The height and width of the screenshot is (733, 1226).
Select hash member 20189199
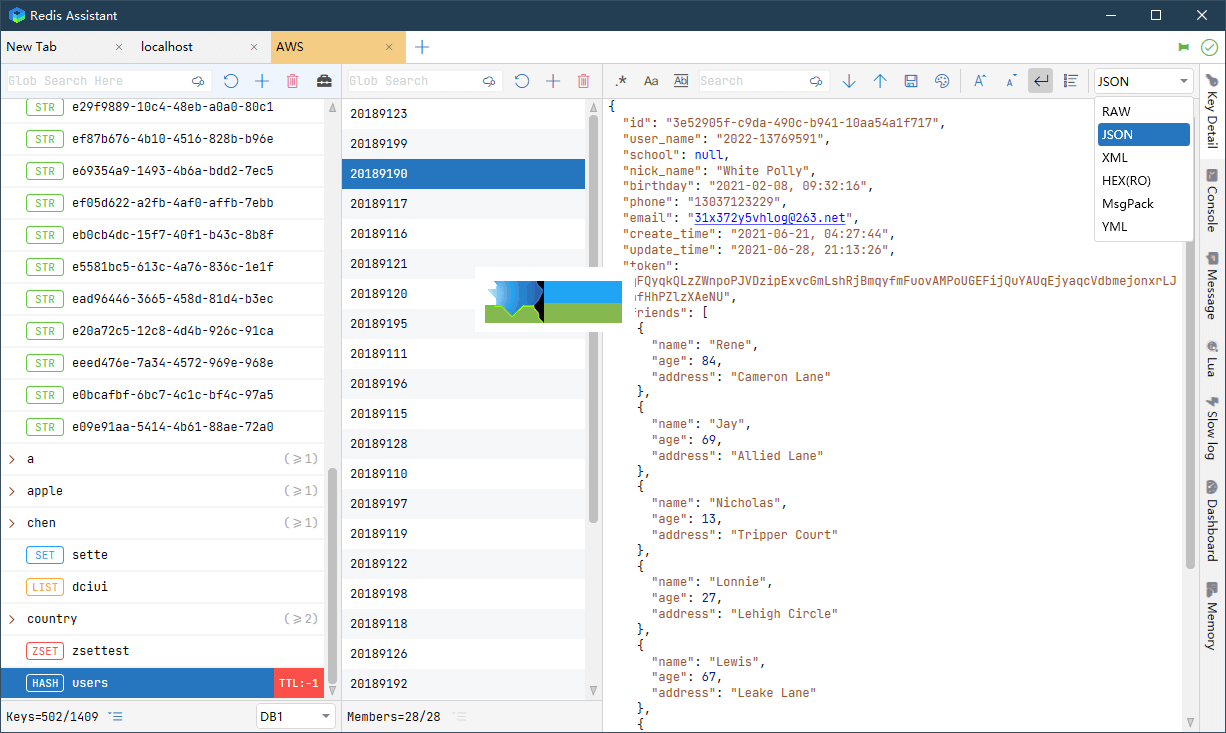tap(463, 144)
